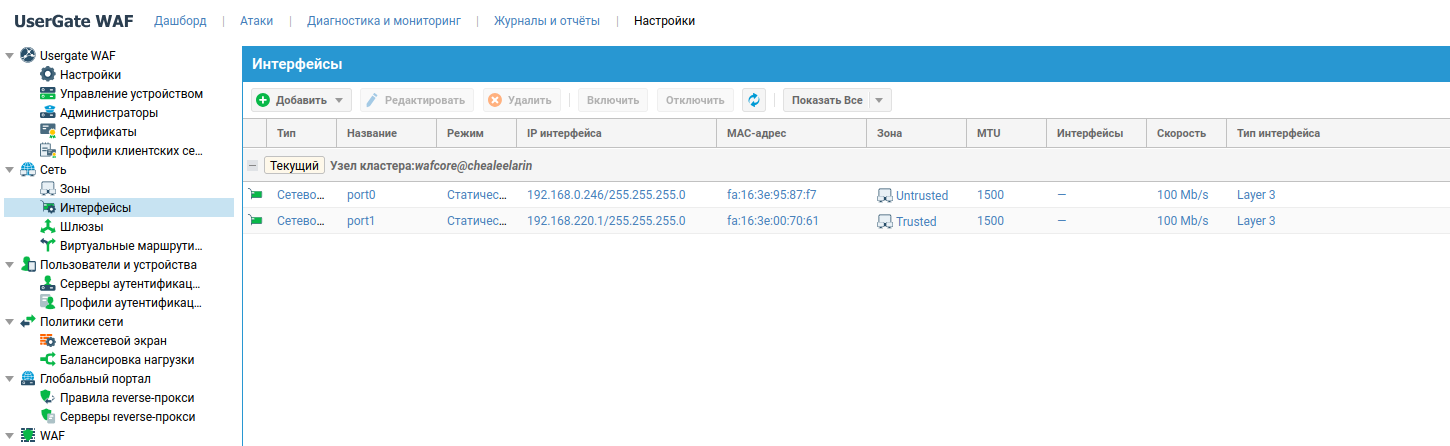Click the Untrusted zone icon
This screenshot has height=446, width=1450.
click(x=884, y=195)
